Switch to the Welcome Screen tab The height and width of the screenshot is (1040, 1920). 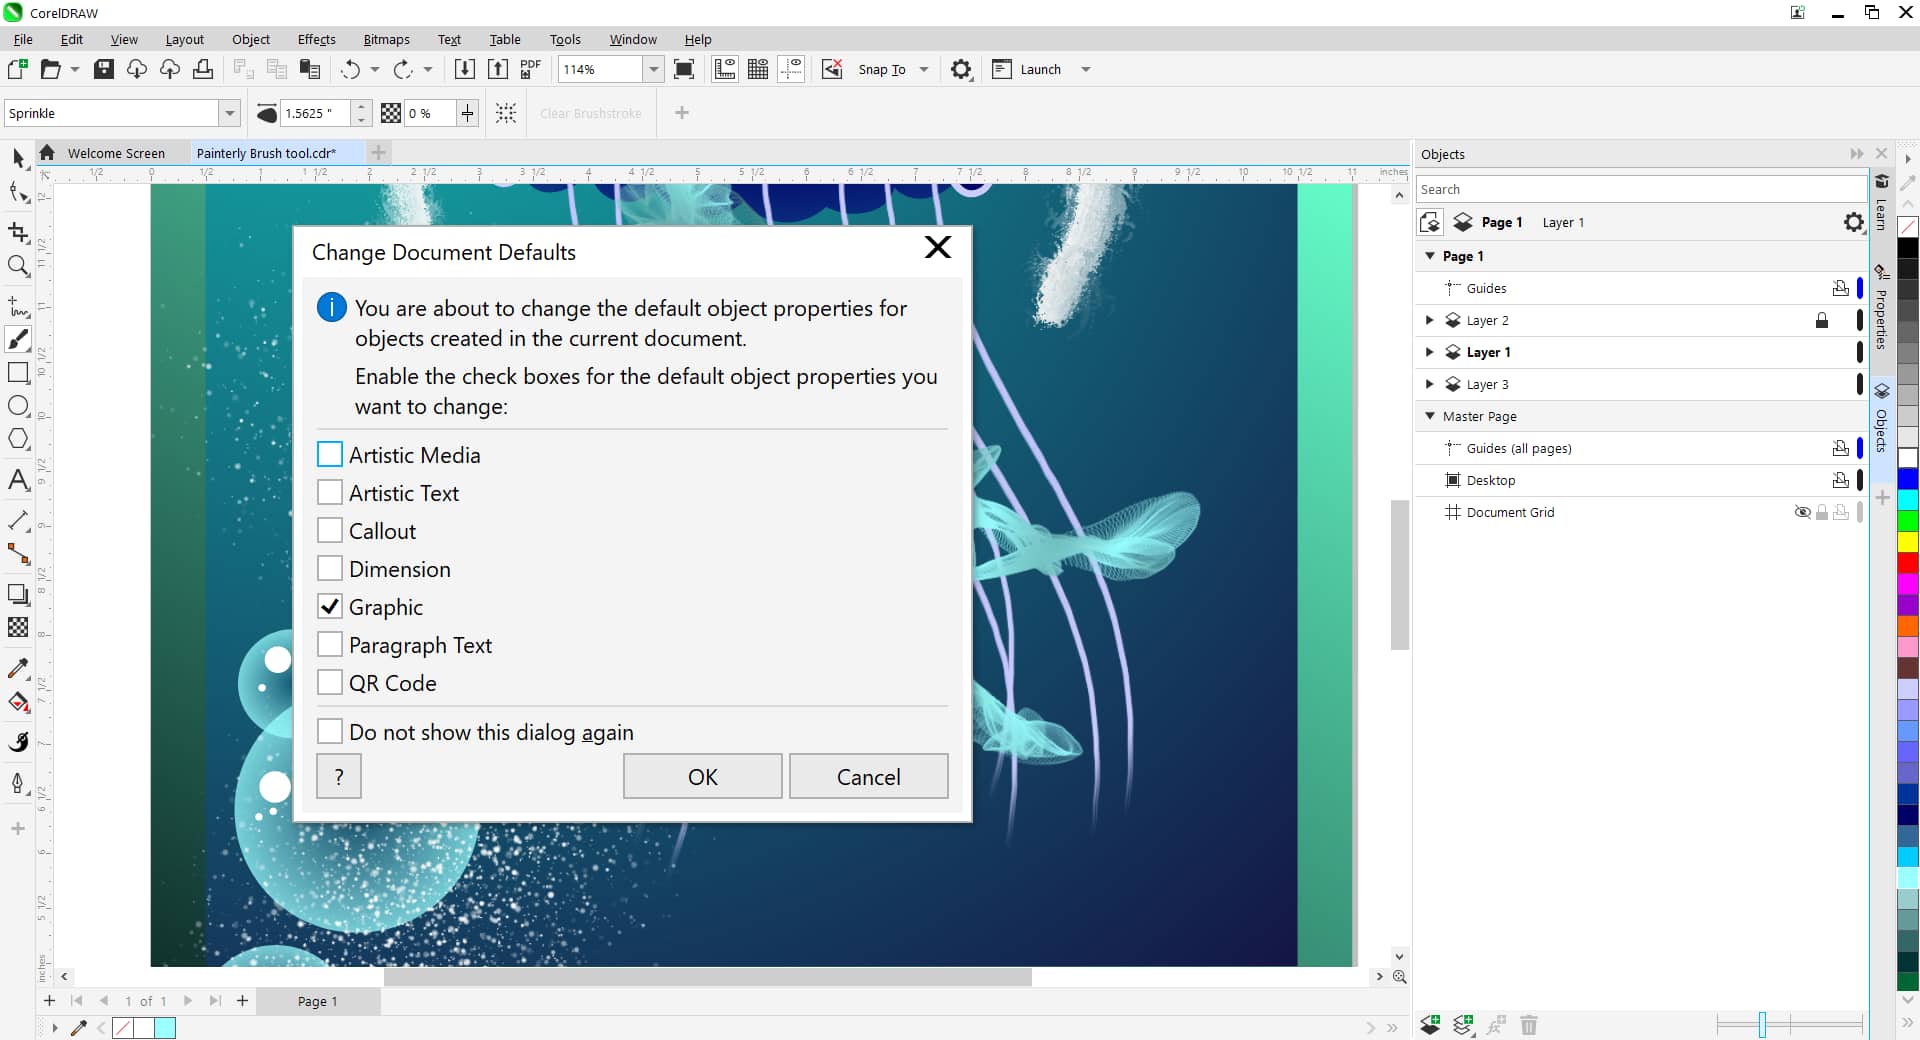(116, 153)
